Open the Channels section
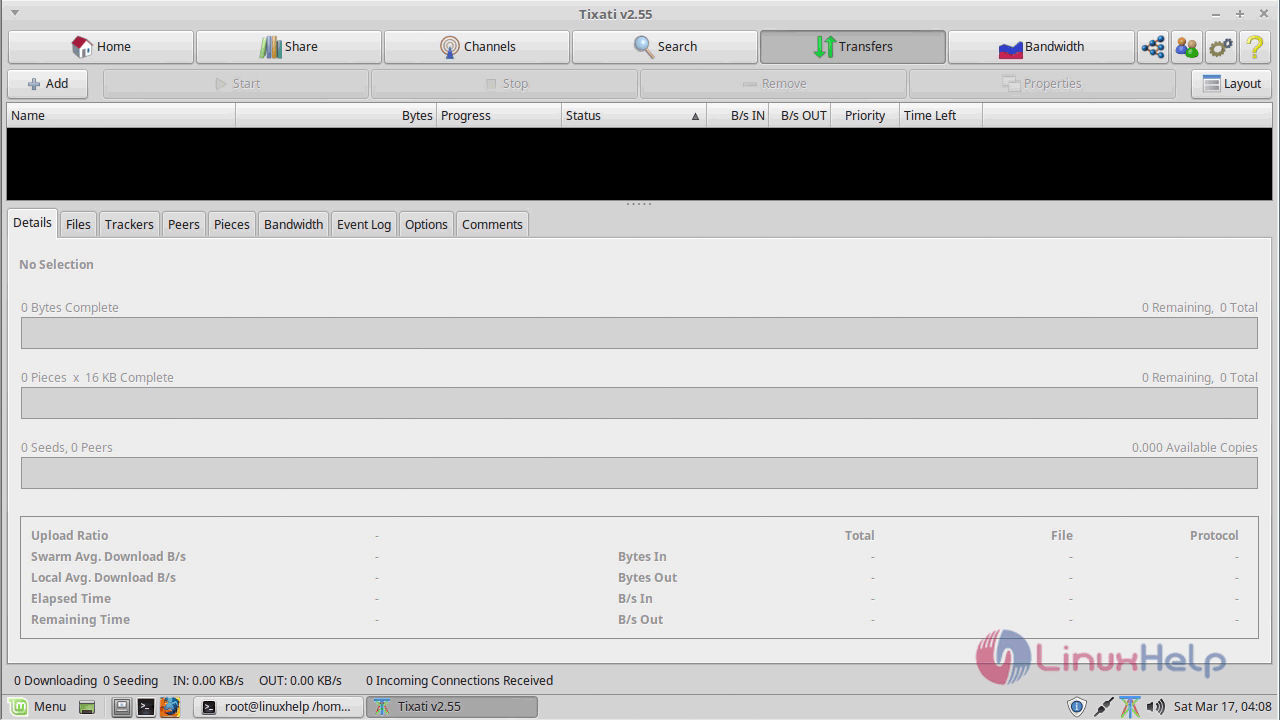The width and height of the screenshot is (1280, 720). pos(477,47)
